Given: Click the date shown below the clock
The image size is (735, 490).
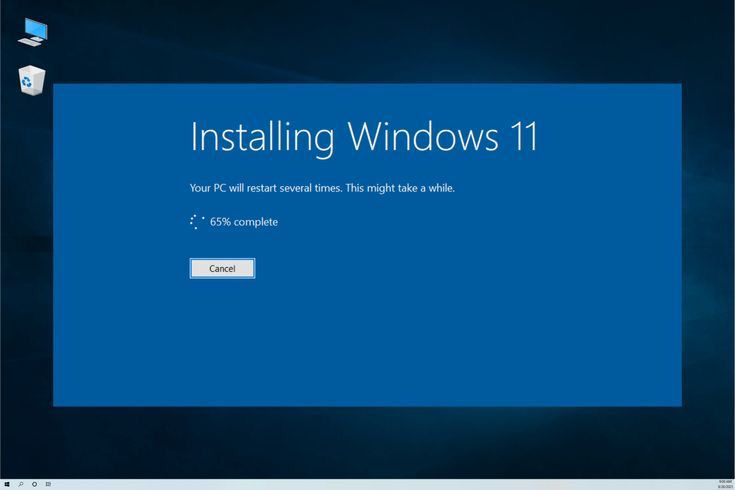Looking at the screenshot, I should point(724,487).
